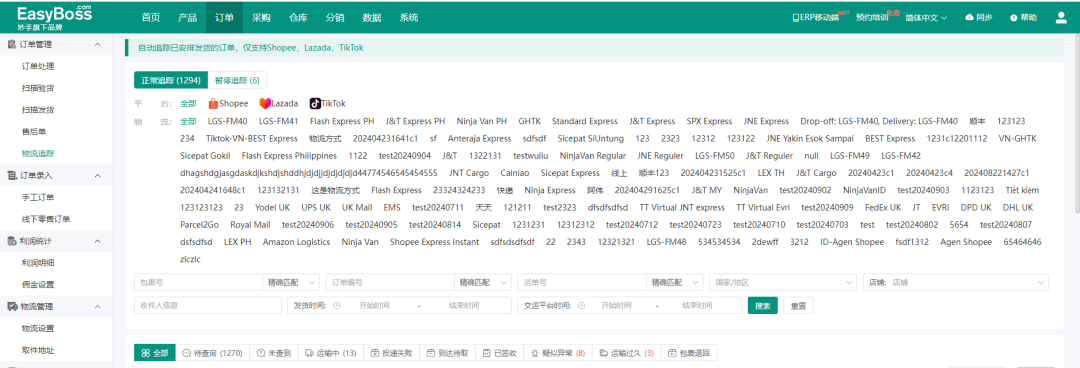Screen dimensions: 1080x368
Task: Open the 采购 top menu
Action: (x=261, y=17)
